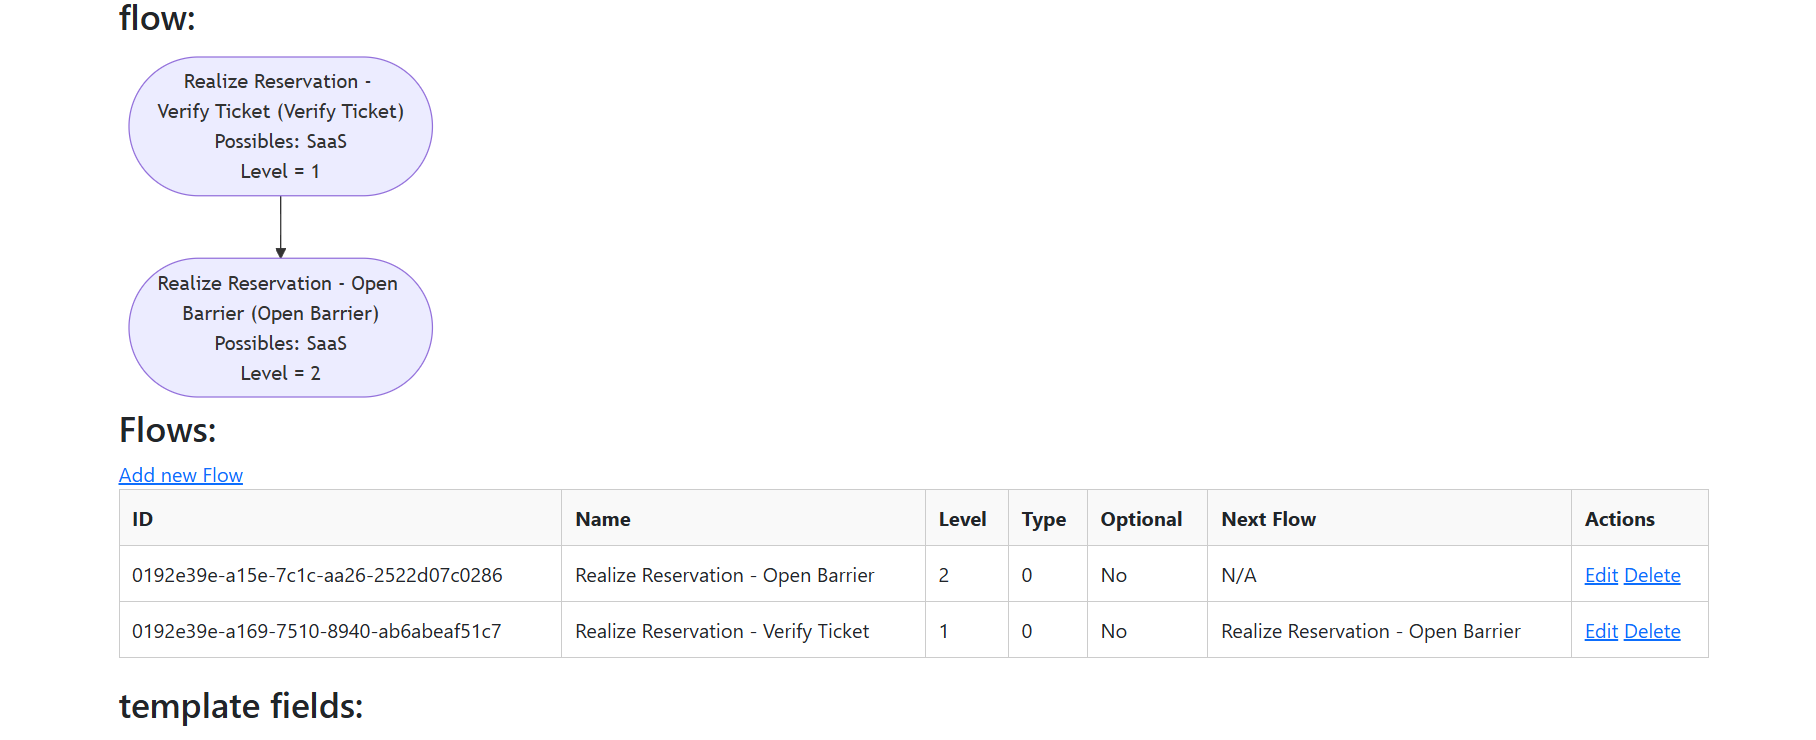Click the Level column header

(962, 519)
